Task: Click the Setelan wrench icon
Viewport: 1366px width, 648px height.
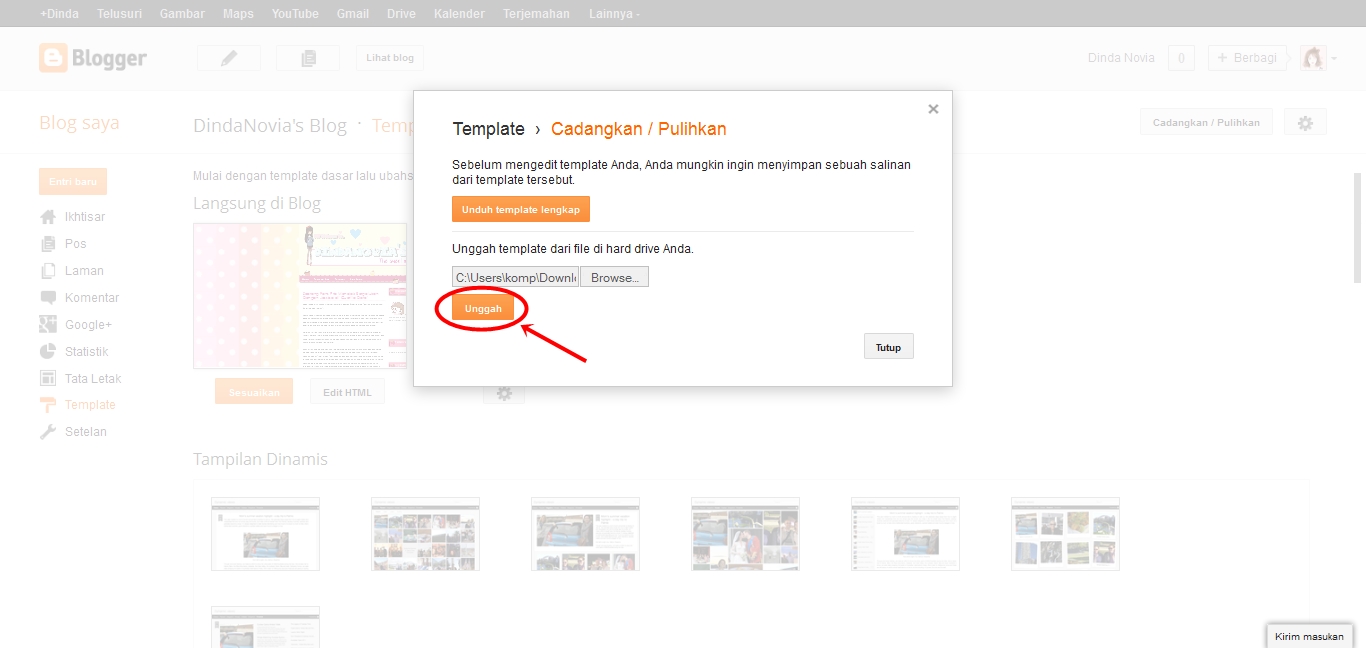Action: 48,432
